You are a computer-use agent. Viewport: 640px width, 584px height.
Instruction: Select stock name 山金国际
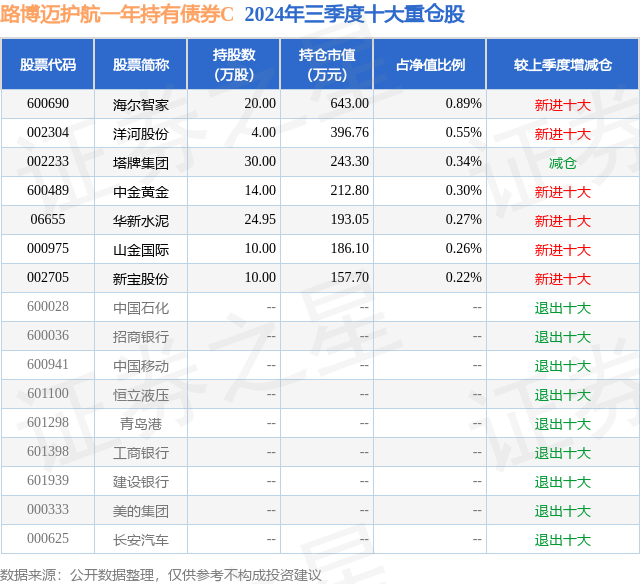click(141, 250)
